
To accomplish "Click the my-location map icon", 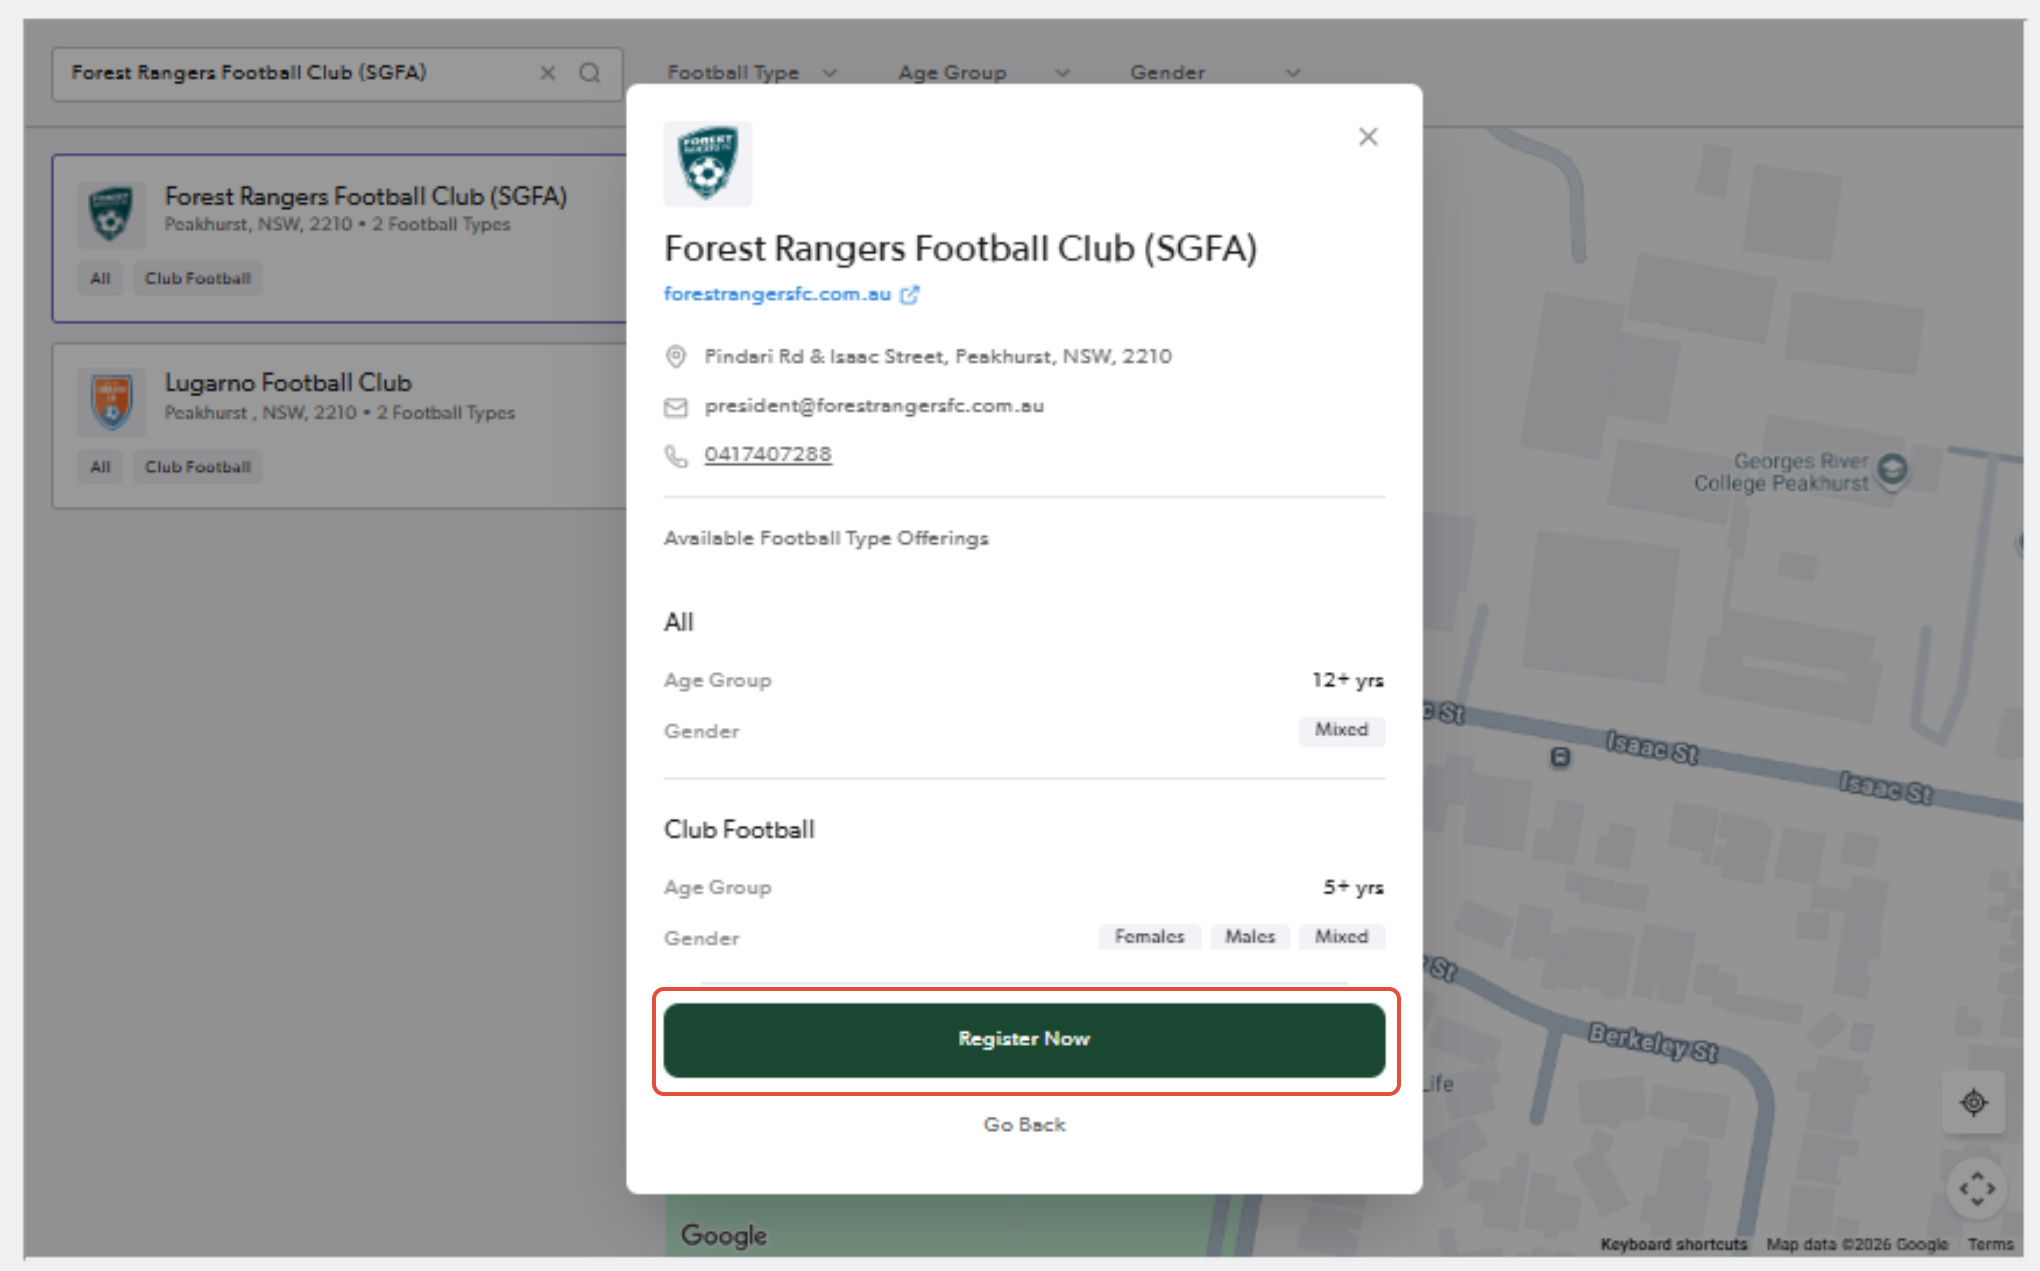I will (x=1974, y=1103).
